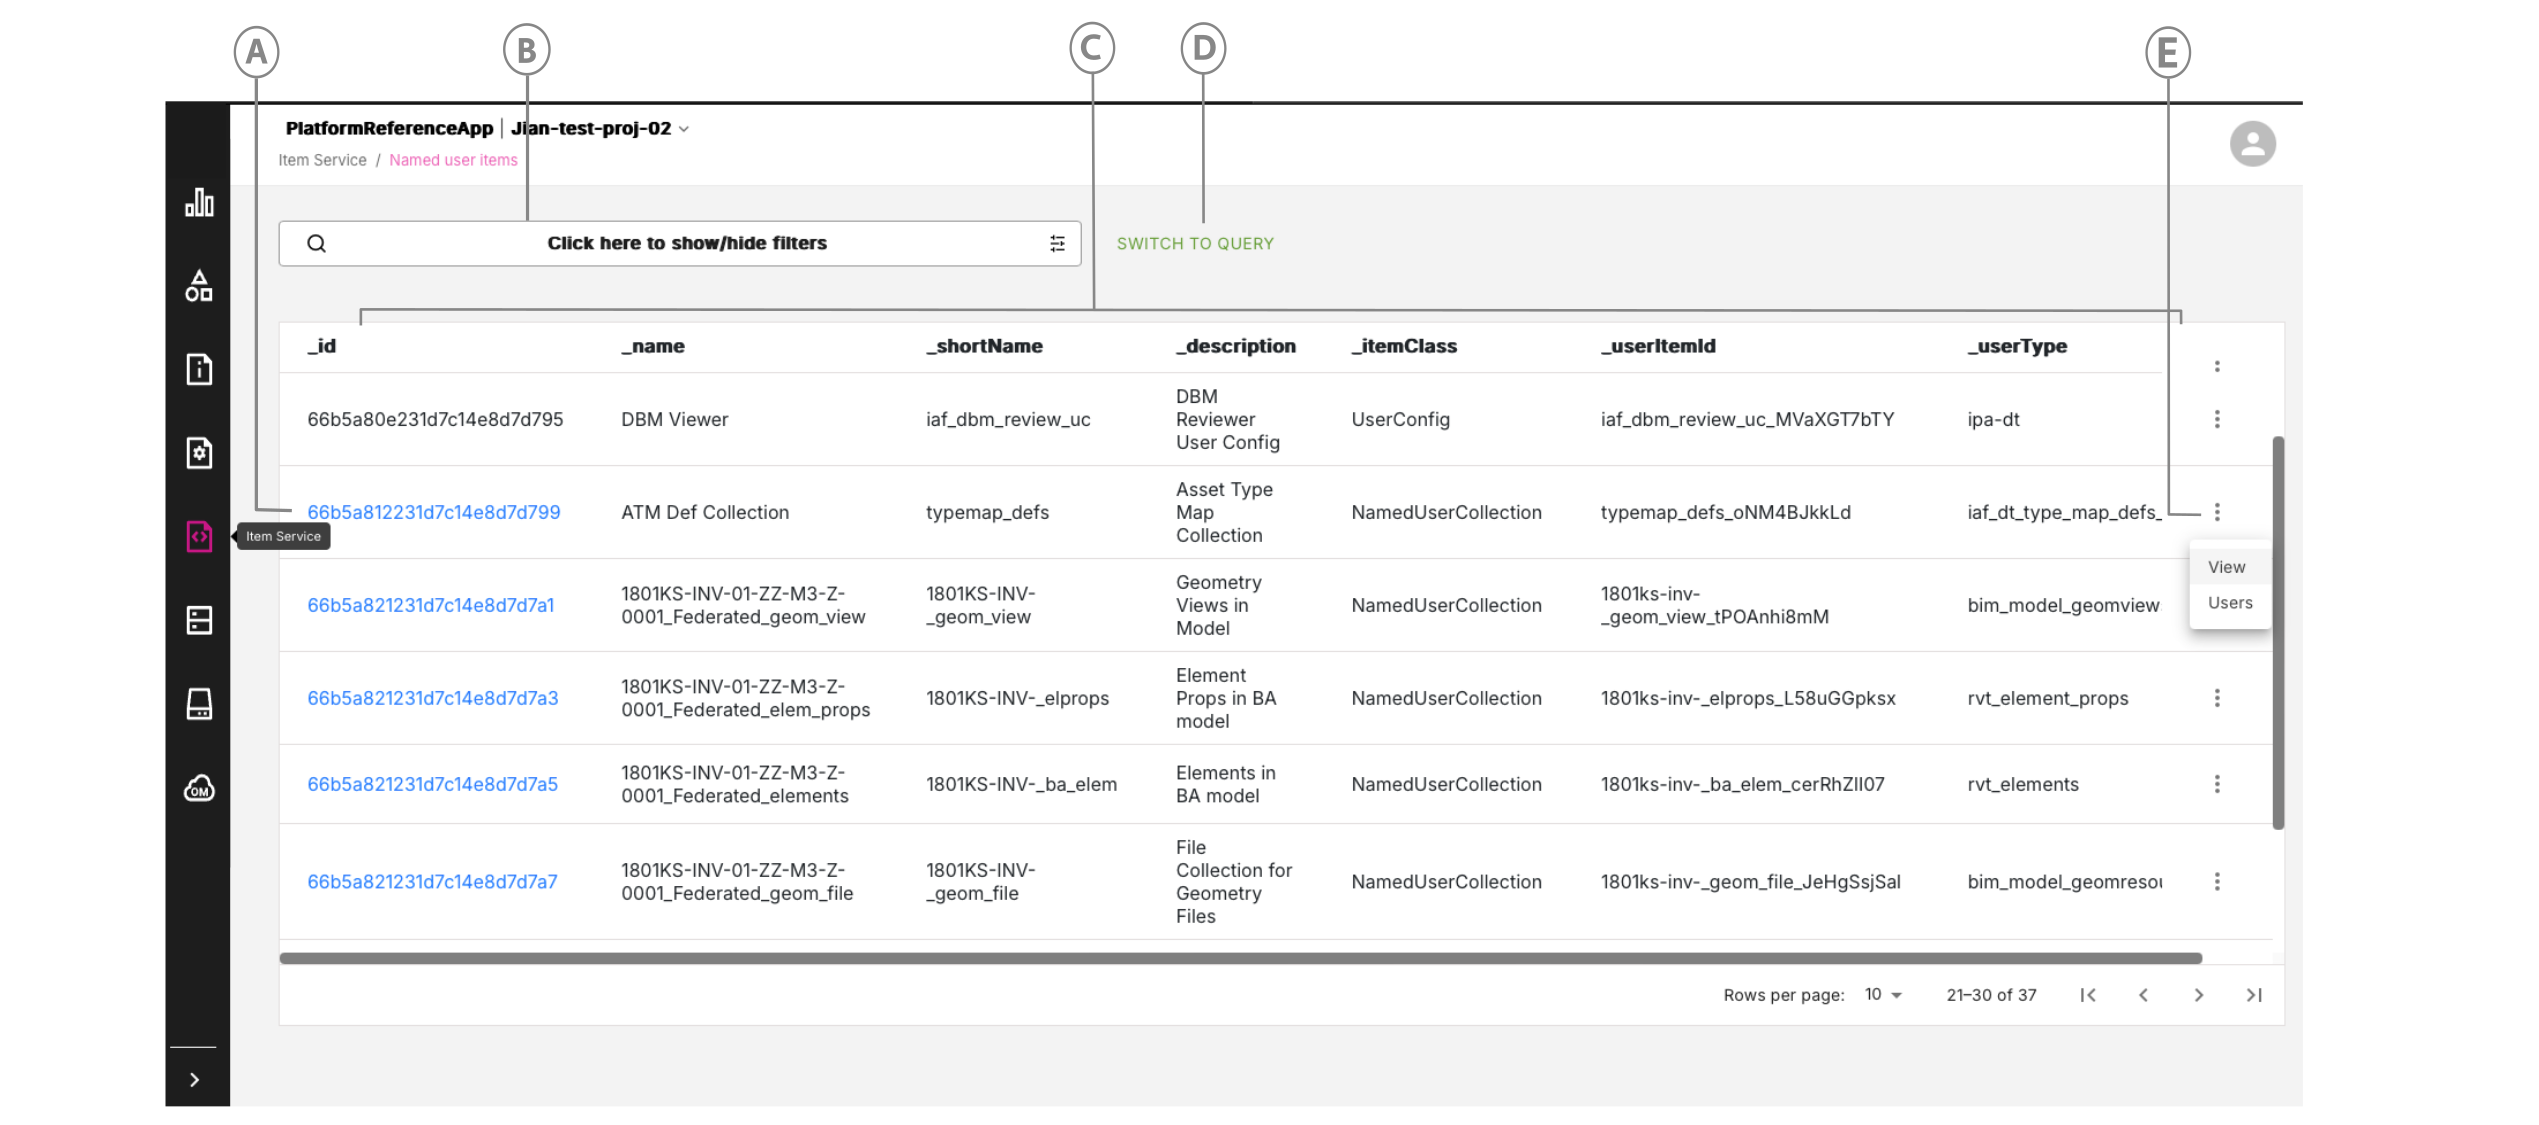The image size is (2539, 1125).
Task: Open the file info sidebar icon
Action: coord(199,369)
